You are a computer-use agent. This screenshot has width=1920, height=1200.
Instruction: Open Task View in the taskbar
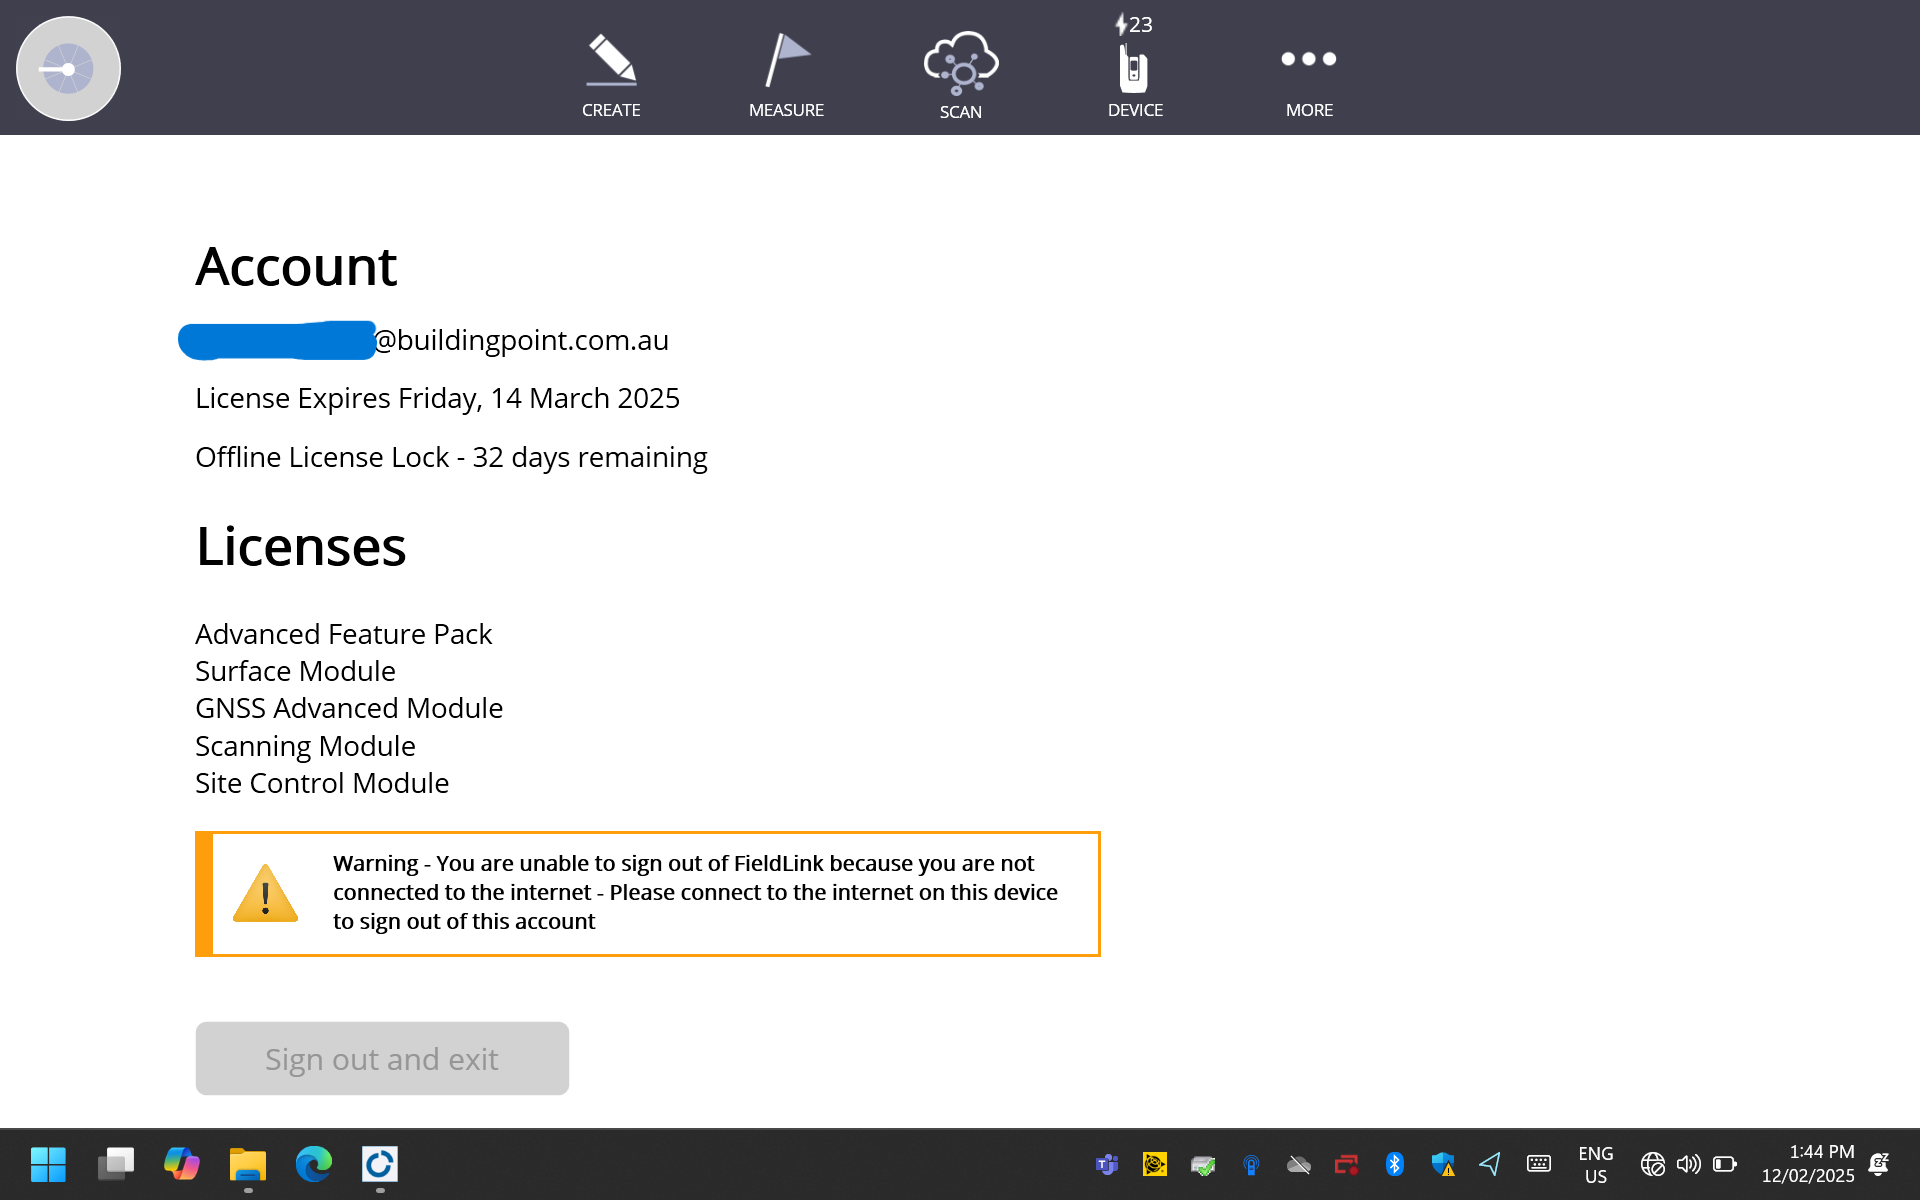(115, 1164)
